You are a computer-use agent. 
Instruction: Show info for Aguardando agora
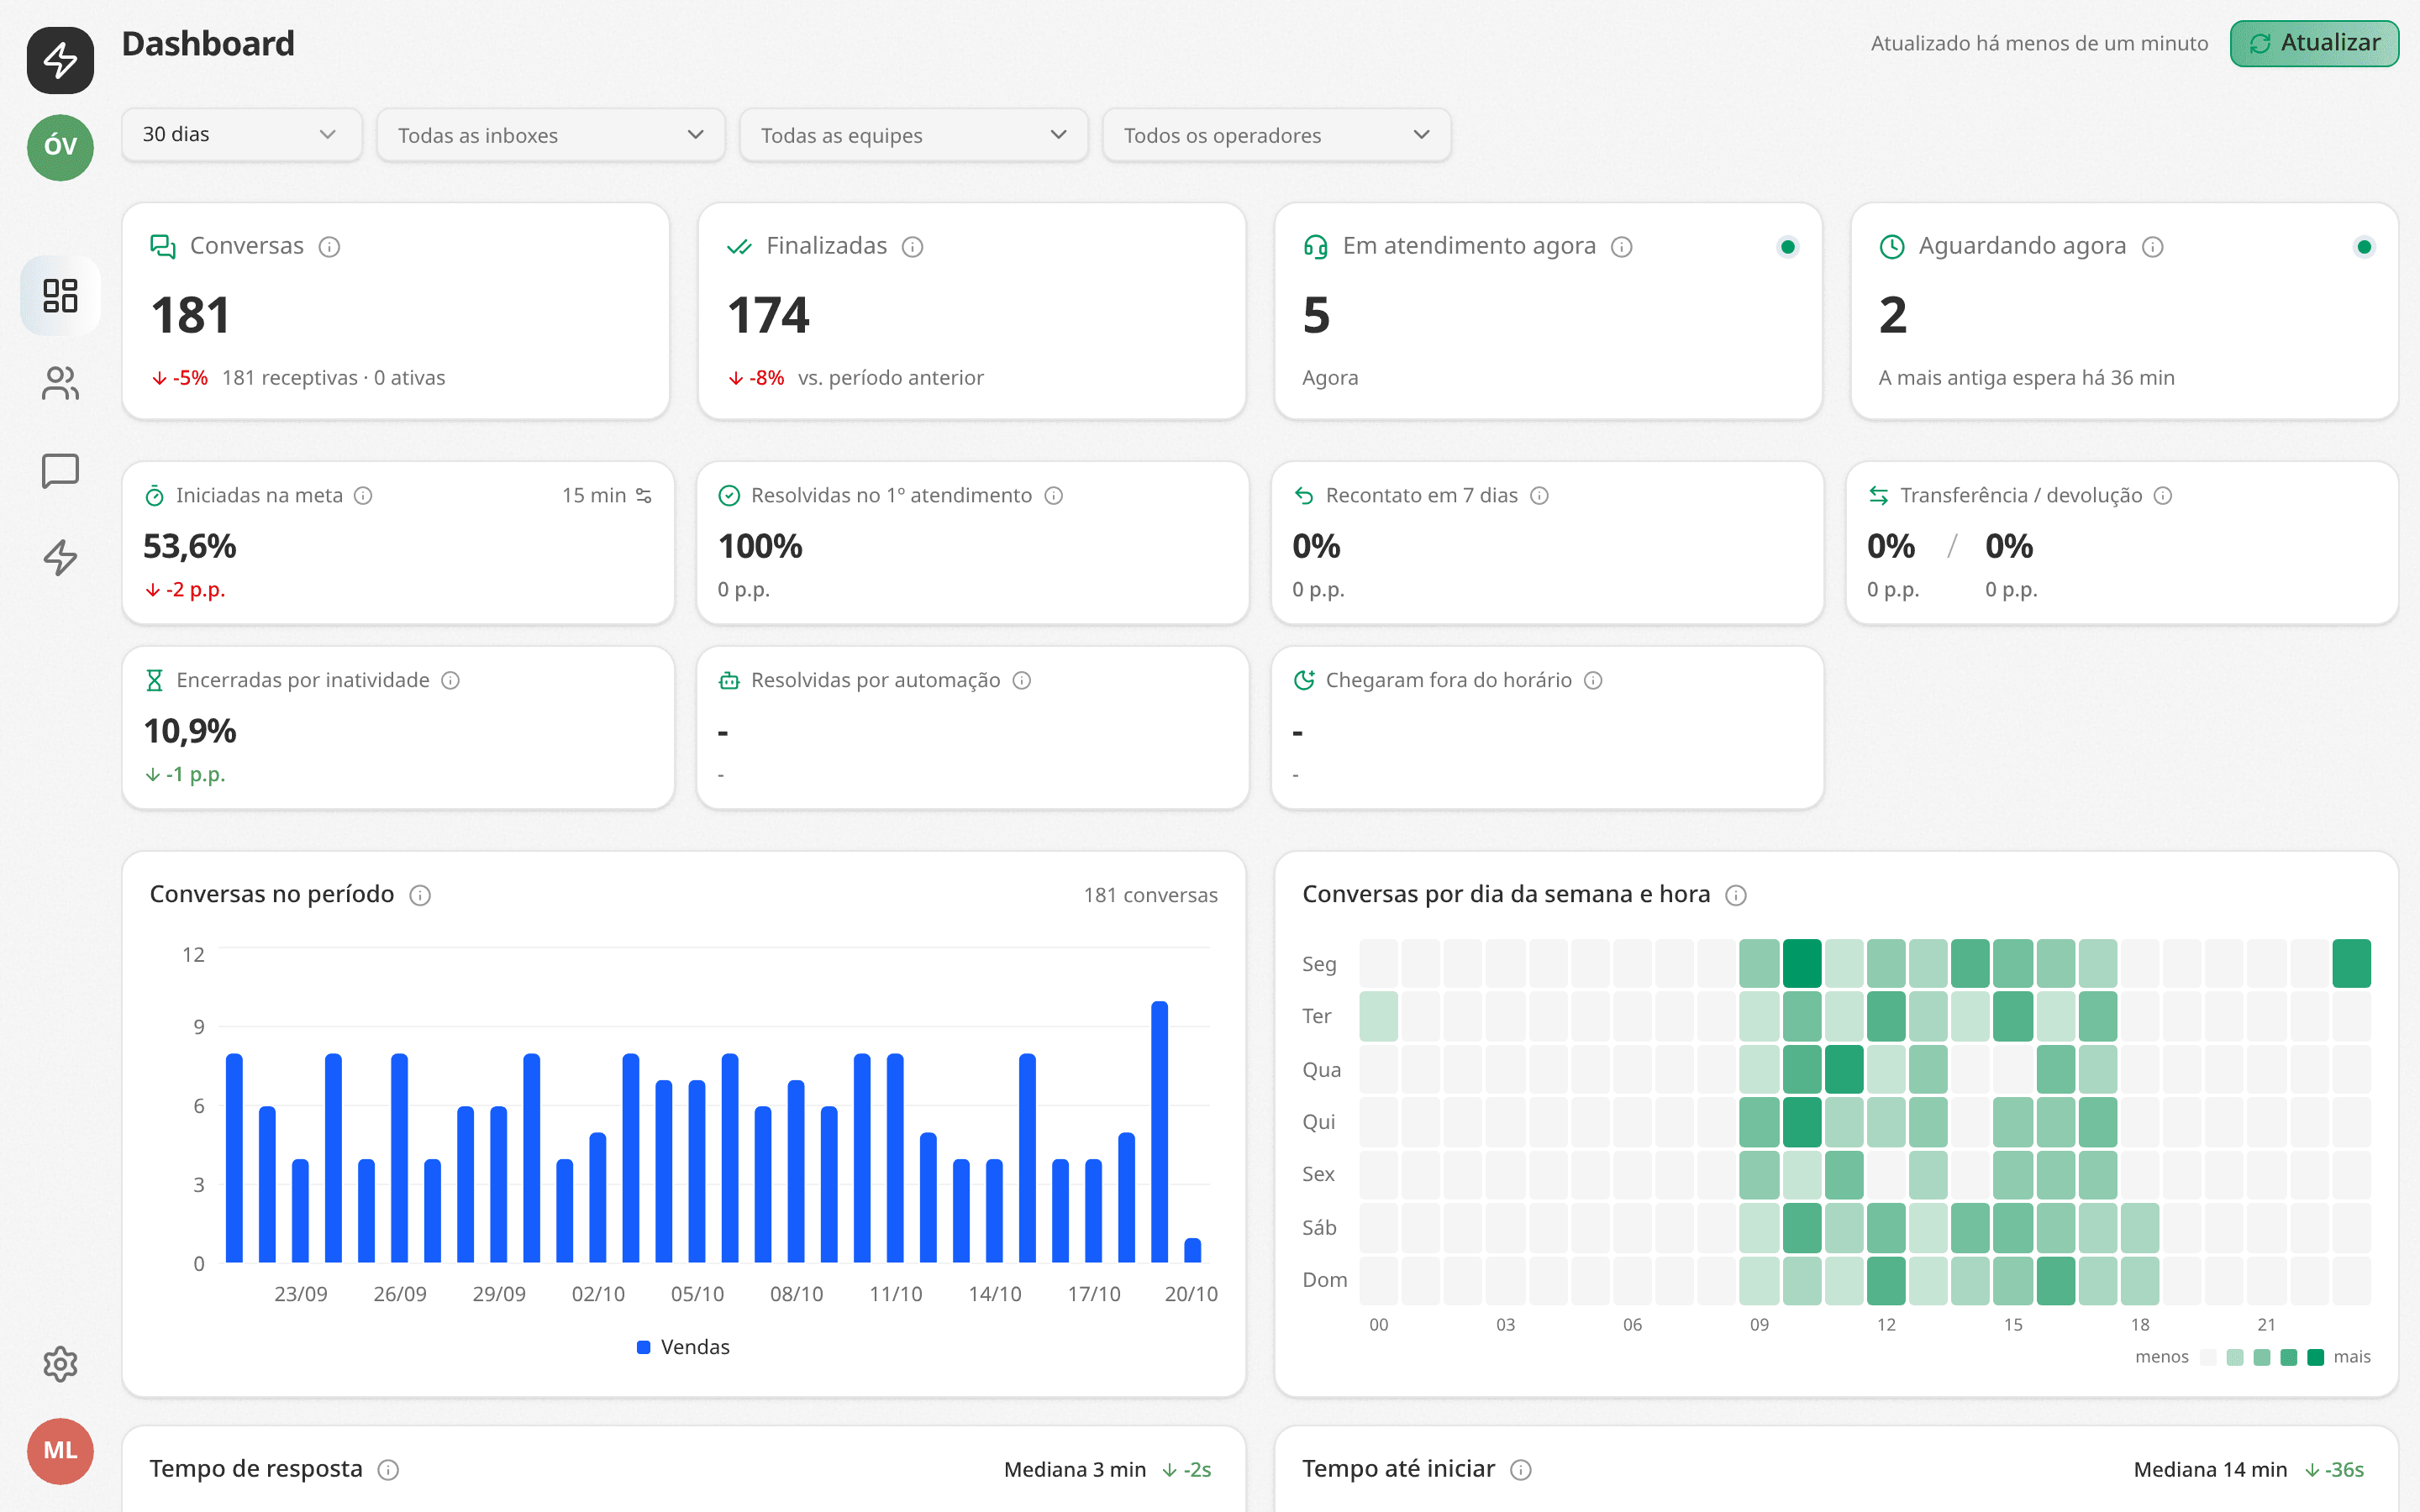coord(2152,247)
